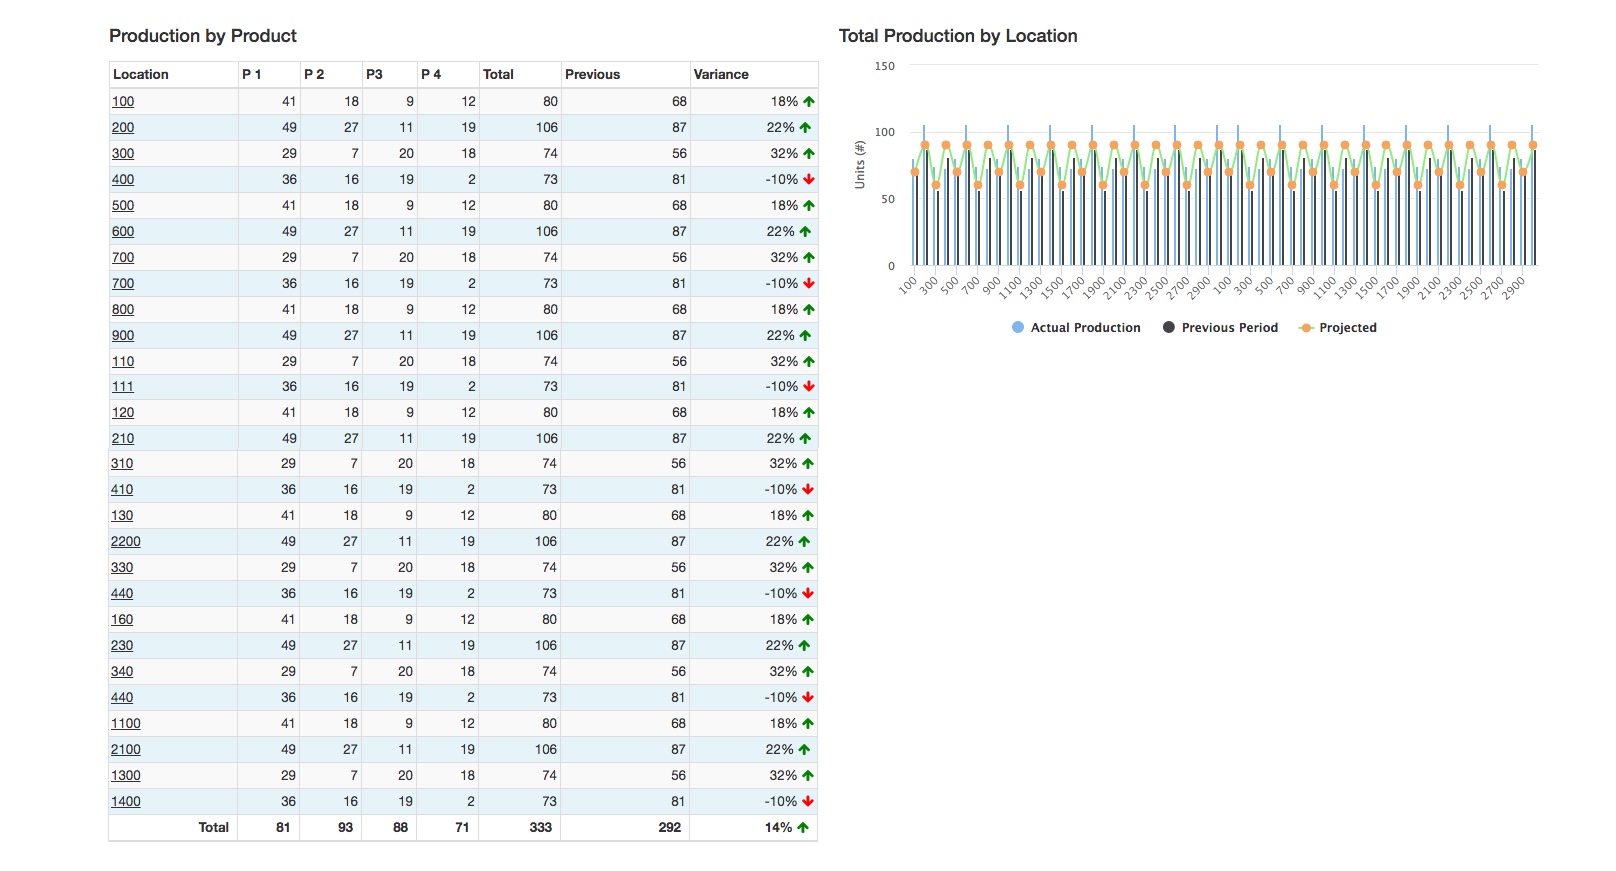Click the 106 total value in row 900
The image size is (1616, 871).
(547, 335)
